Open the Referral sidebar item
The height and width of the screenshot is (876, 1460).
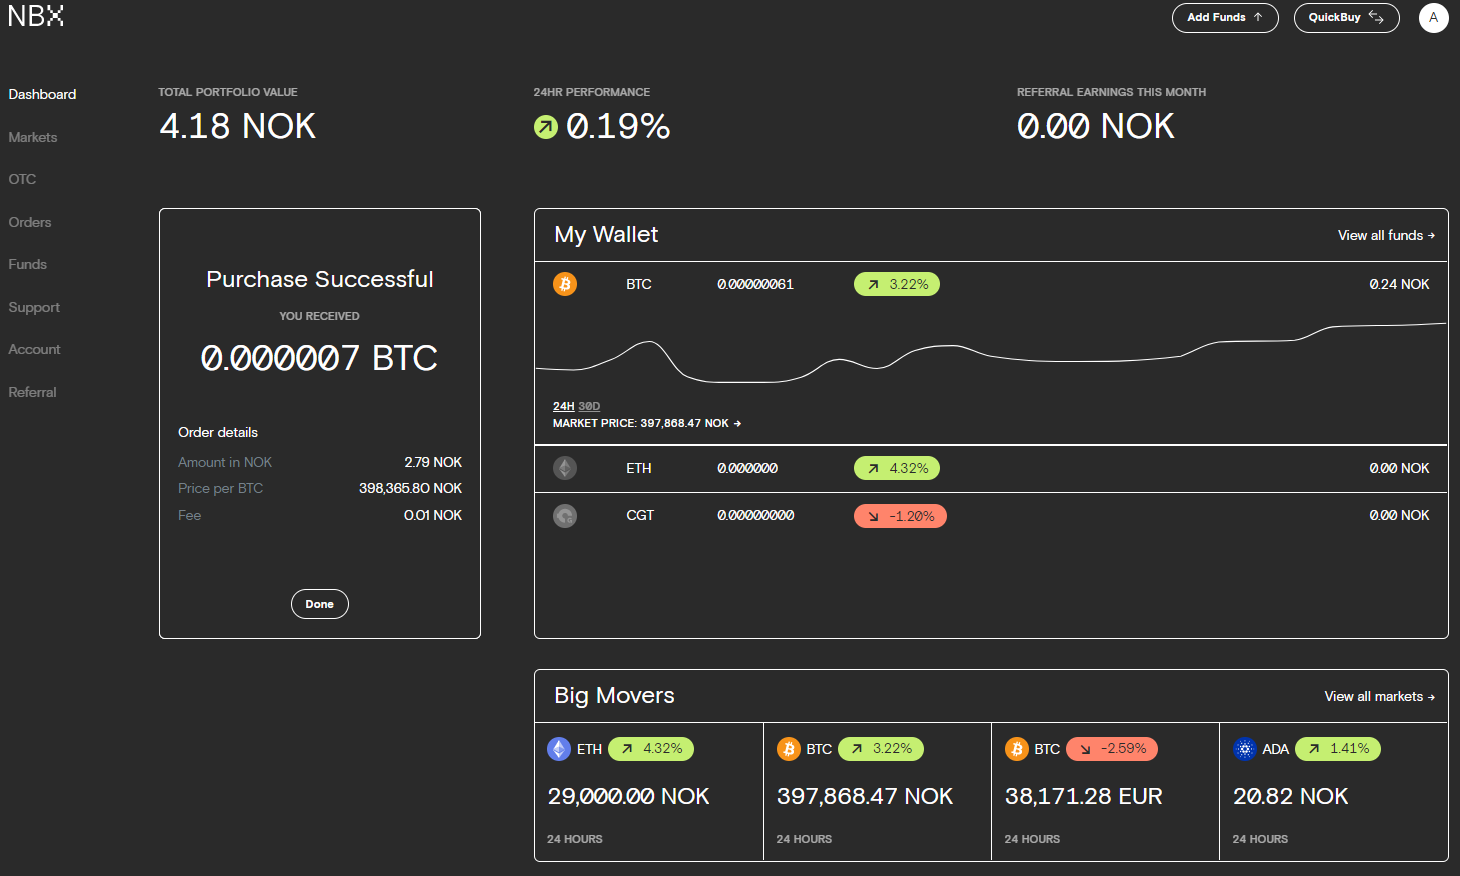pyautogui.click(x=32, y=392)
